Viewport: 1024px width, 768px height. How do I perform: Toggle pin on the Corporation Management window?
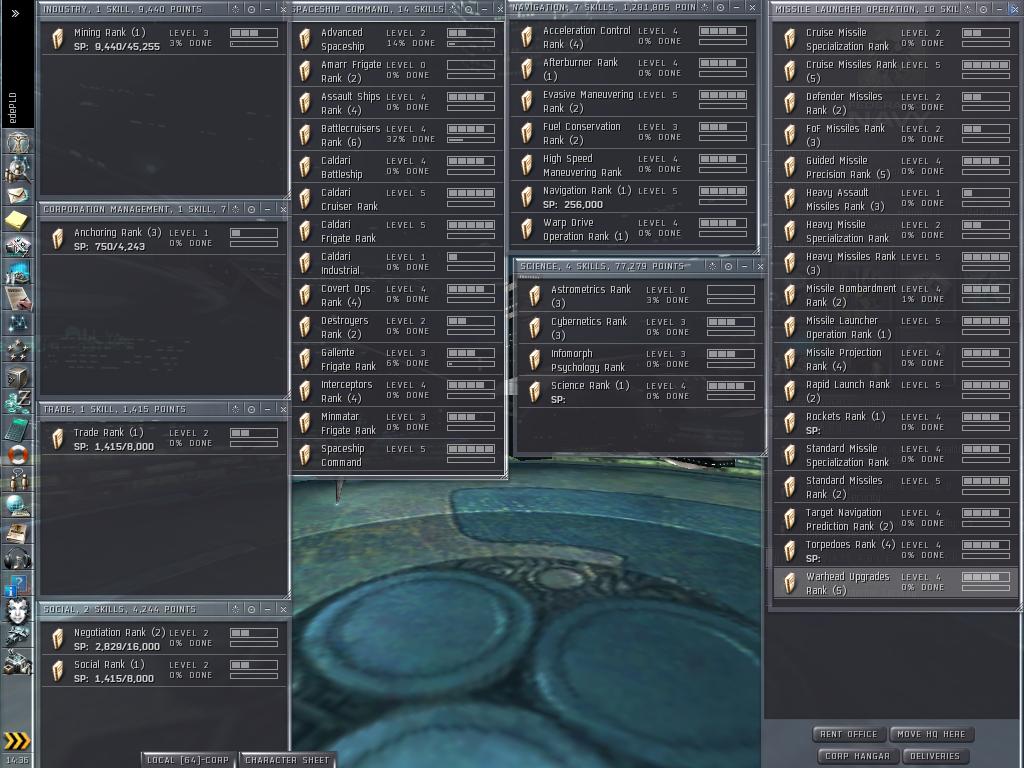click(x=236, y=209)
